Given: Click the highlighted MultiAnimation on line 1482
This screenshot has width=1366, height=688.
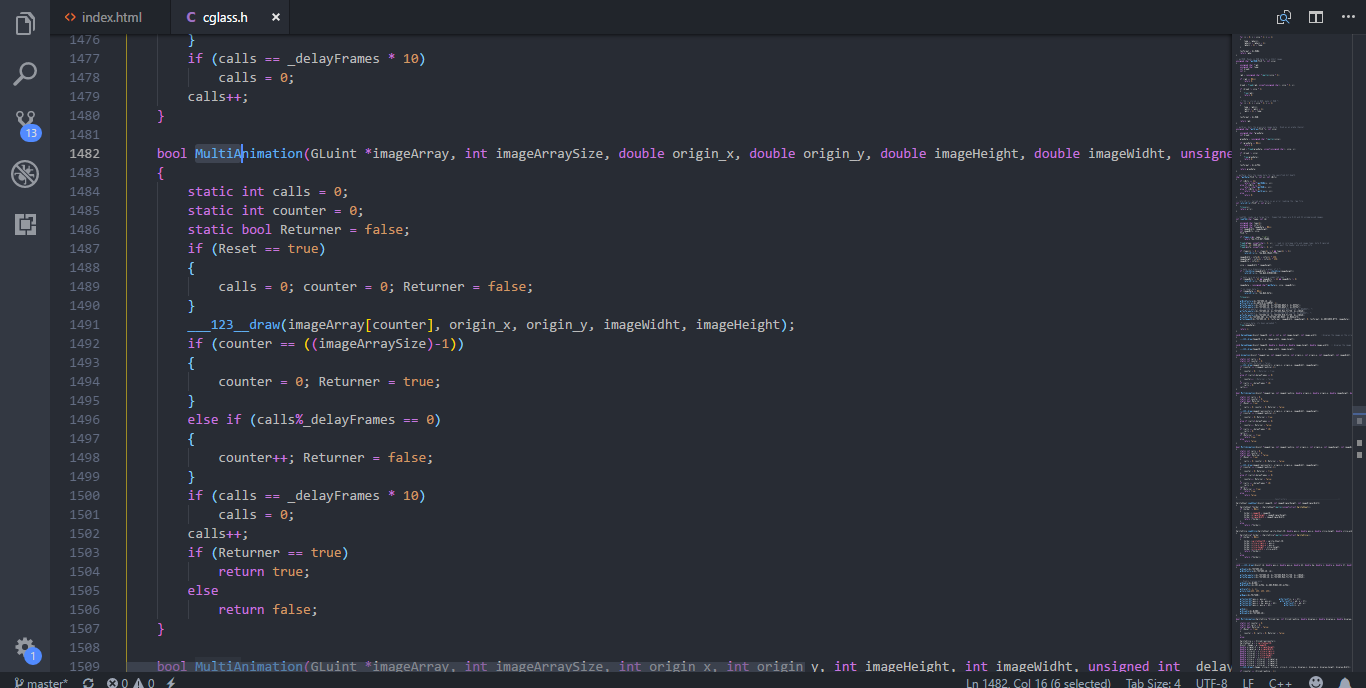Looking at the screenshot, I should click(x=249, y=153).
